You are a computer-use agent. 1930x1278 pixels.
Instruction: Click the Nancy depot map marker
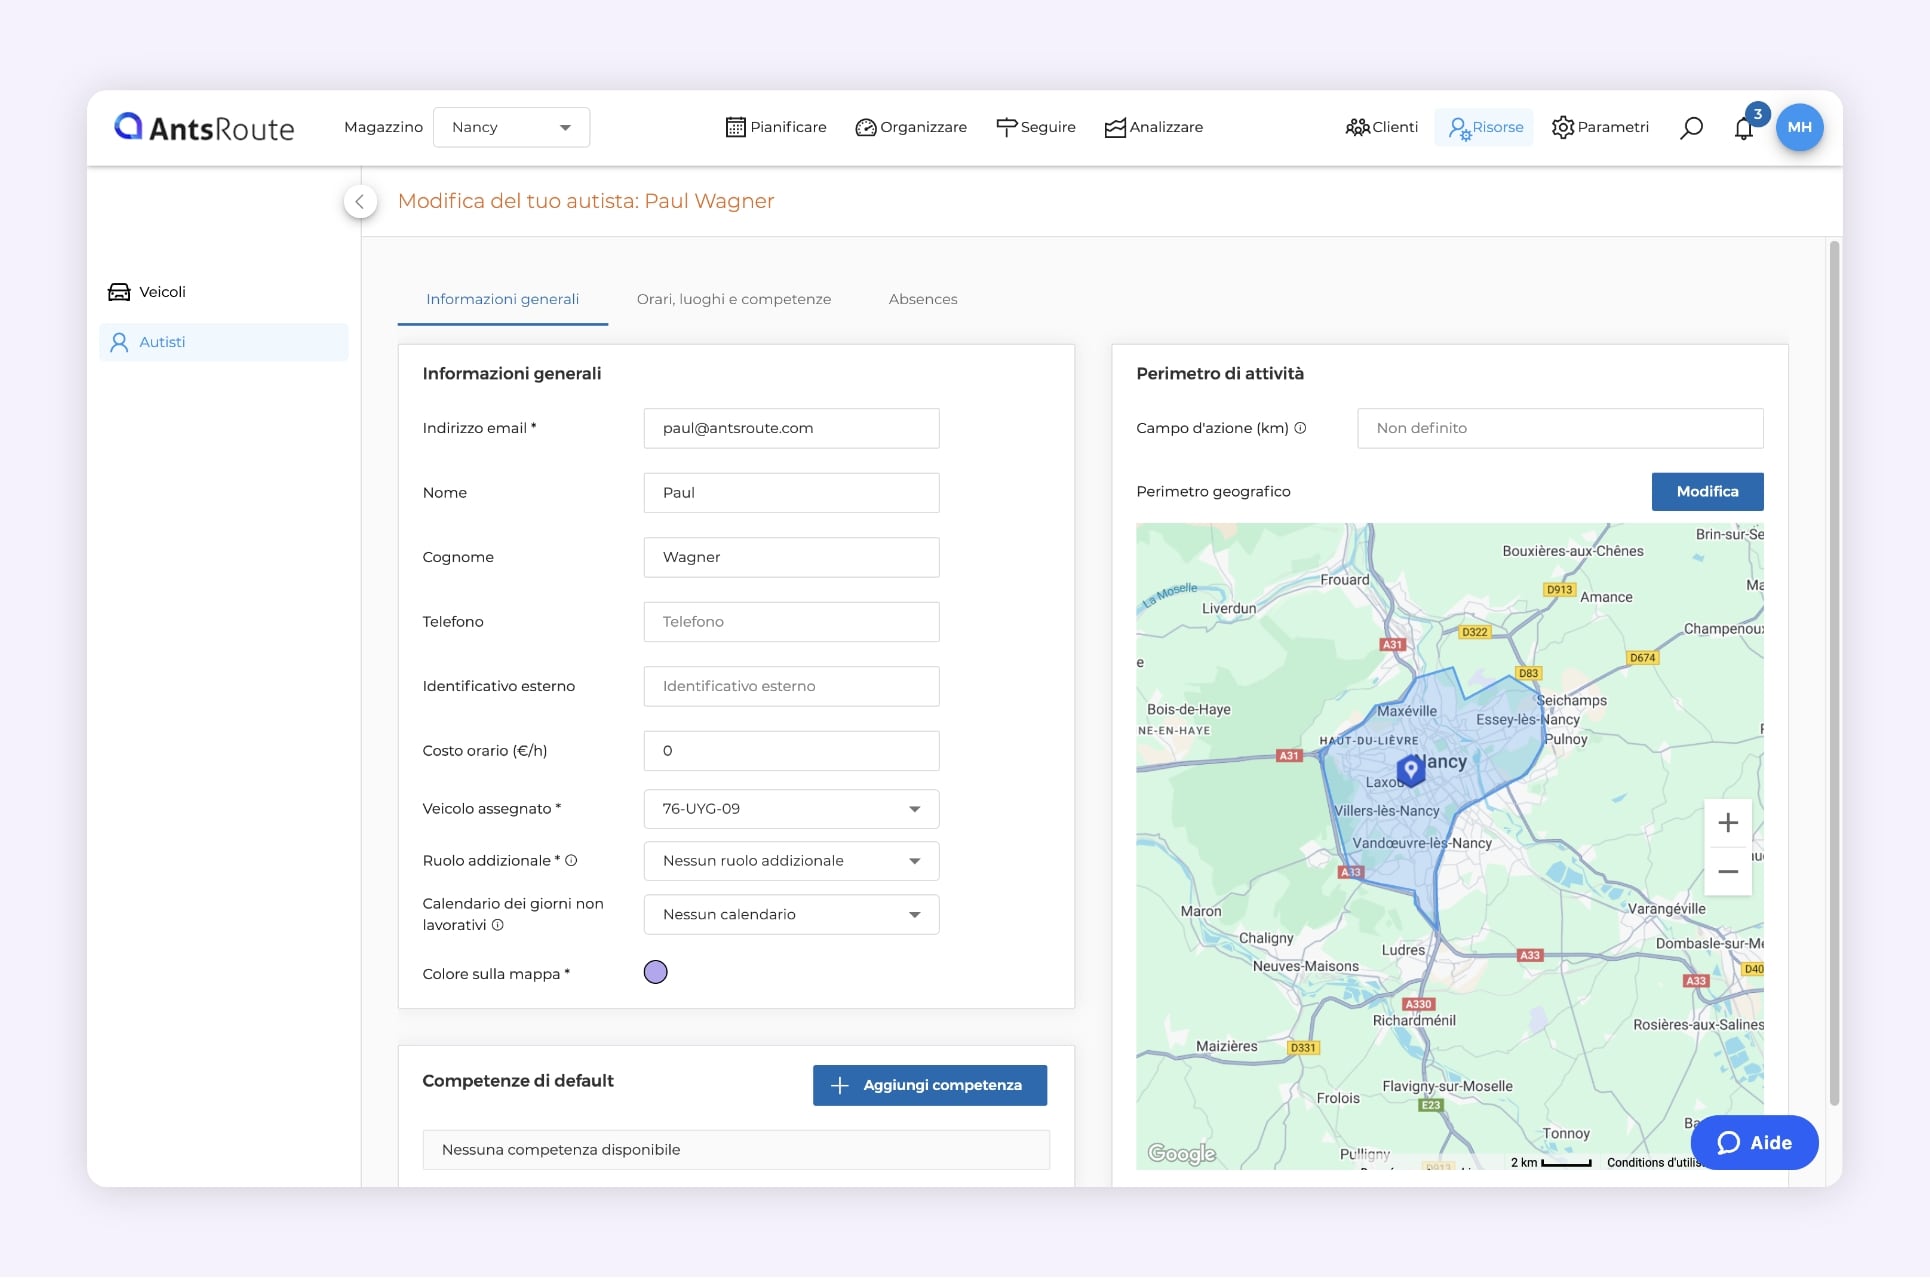[x=1410, y=769]
